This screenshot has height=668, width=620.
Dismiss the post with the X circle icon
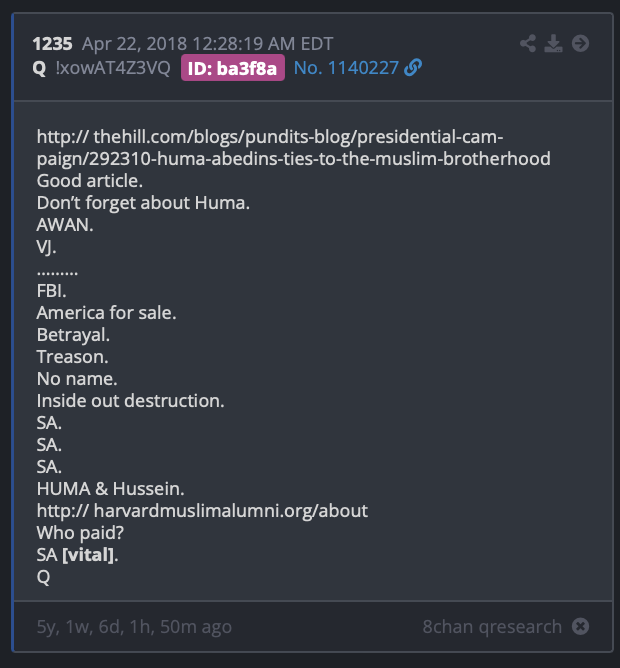[580, 626]
